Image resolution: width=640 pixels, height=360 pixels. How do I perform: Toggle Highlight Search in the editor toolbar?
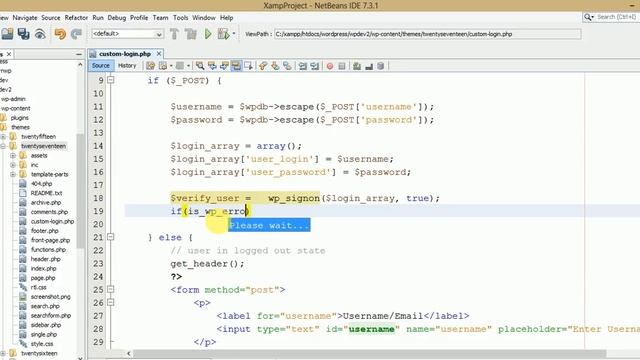(x=236, y=66)
